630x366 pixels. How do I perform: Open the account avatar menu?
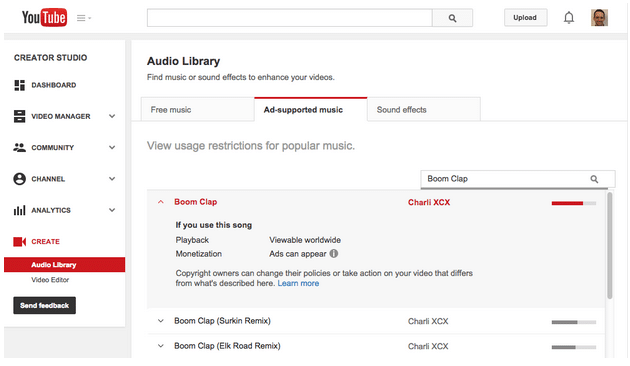[x=599, y=18]
